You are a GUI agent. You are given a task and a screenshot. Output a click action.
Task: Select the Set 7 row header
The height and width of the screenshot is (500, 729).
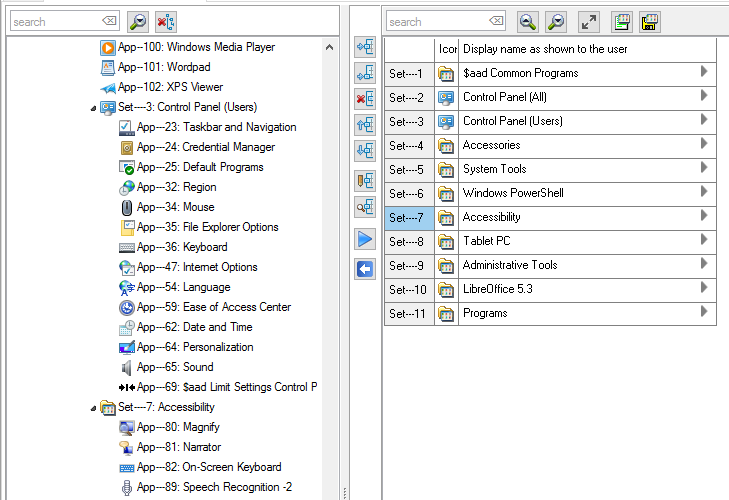point(408,217)
